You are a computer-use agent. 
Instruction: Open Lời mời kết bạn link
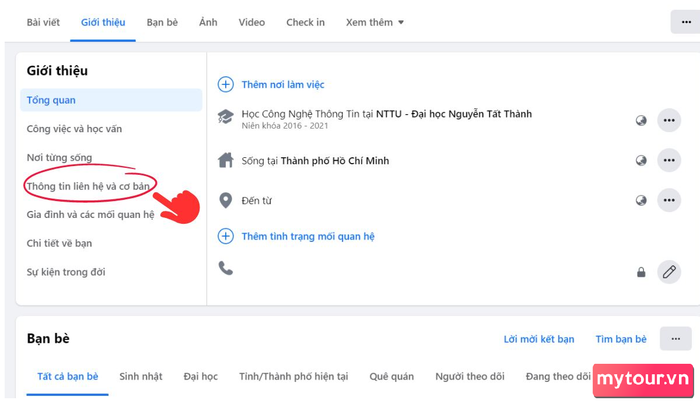(x=539, y=339)
